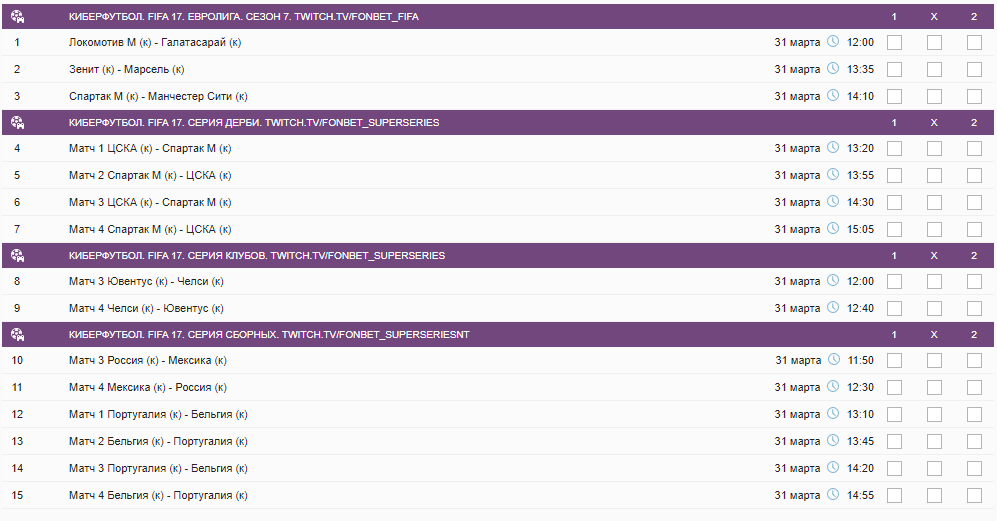997x521 pixels.
Task: Click clock icon for Зенит - Марсель match
Action: coord(833,69)
